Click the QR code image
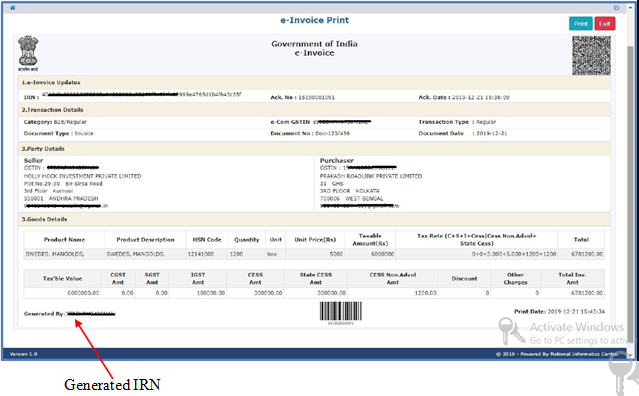This screenshot has width=639, height=396. click(x=591, y=55)
